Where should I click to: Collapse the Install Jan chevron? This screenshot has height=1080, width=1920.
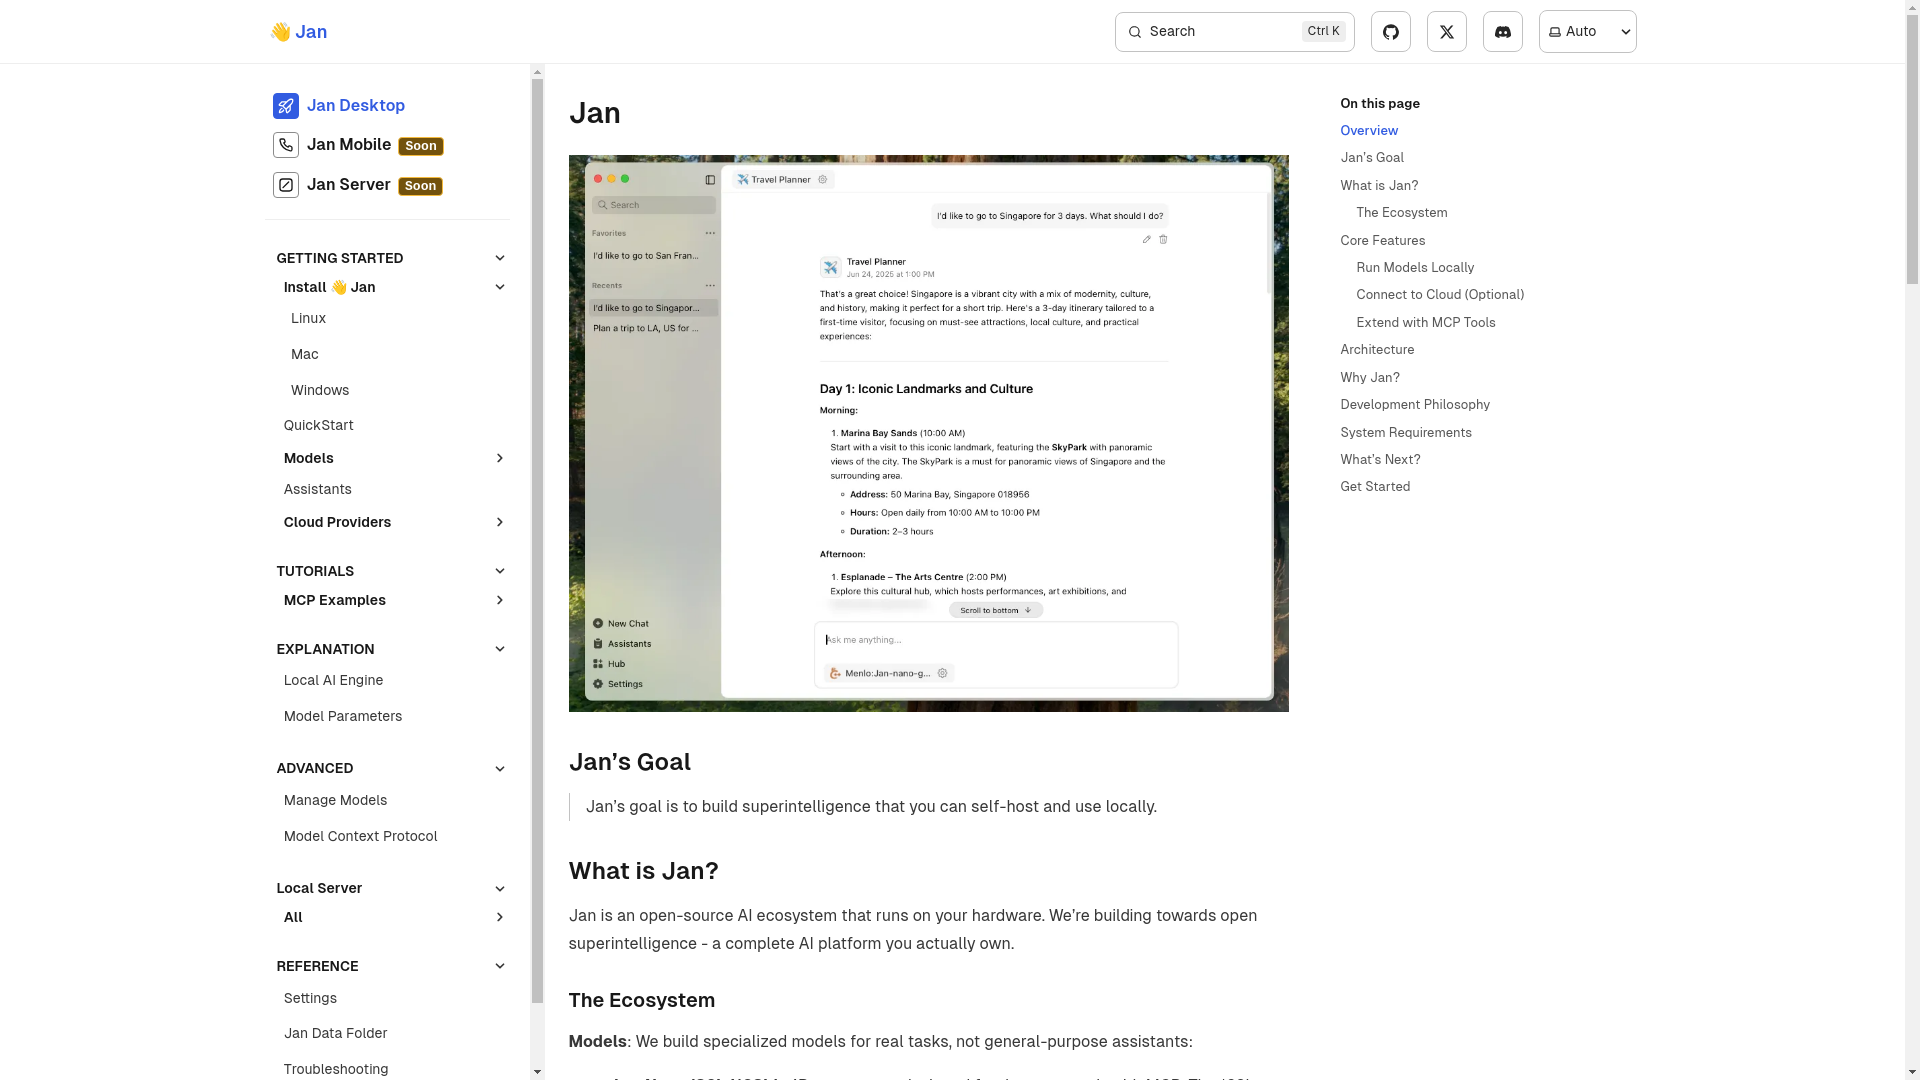(x=499, y=287)
